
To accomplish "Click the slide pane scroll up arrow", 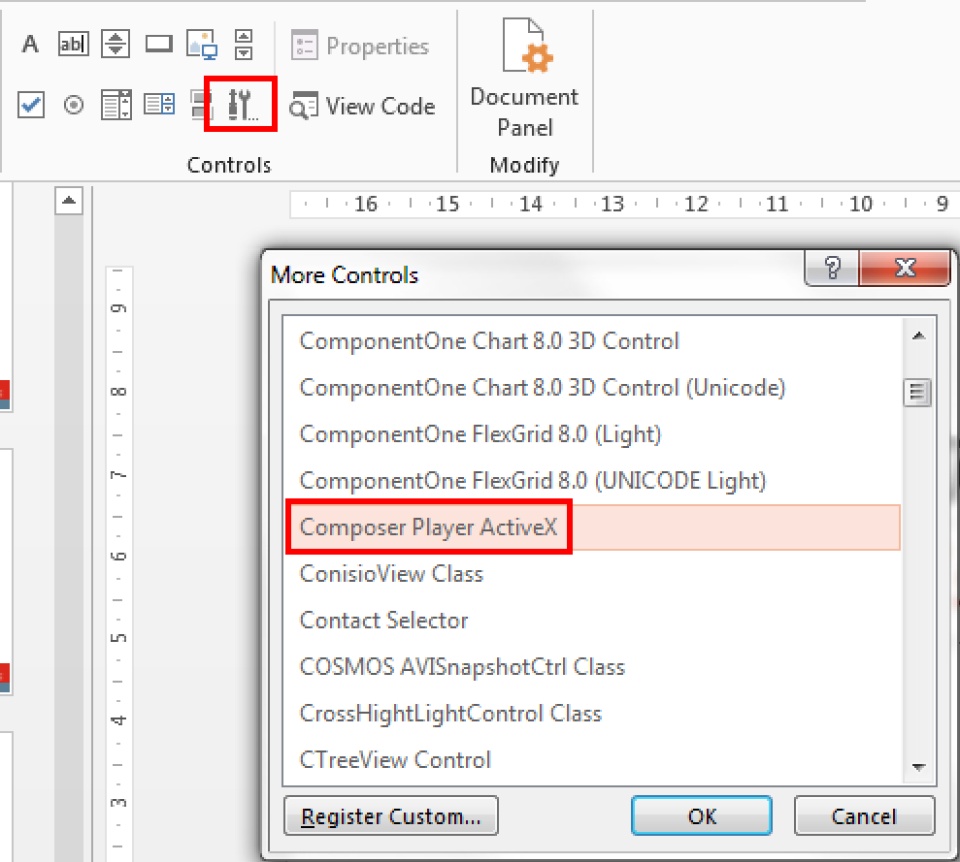I will (69, 201).
